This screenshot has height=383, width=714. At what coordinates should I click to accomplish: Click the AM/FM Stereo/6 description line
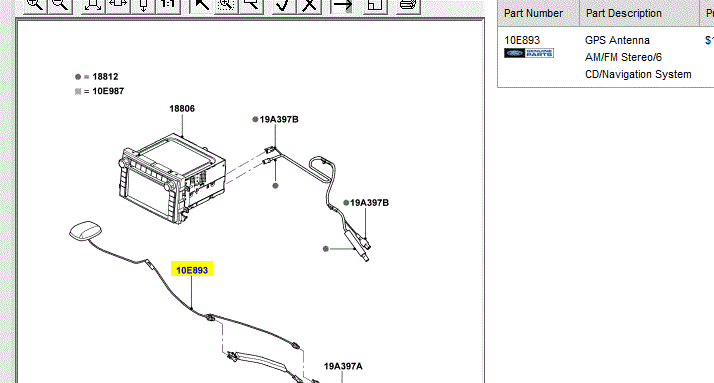click(x=623, y=57)
